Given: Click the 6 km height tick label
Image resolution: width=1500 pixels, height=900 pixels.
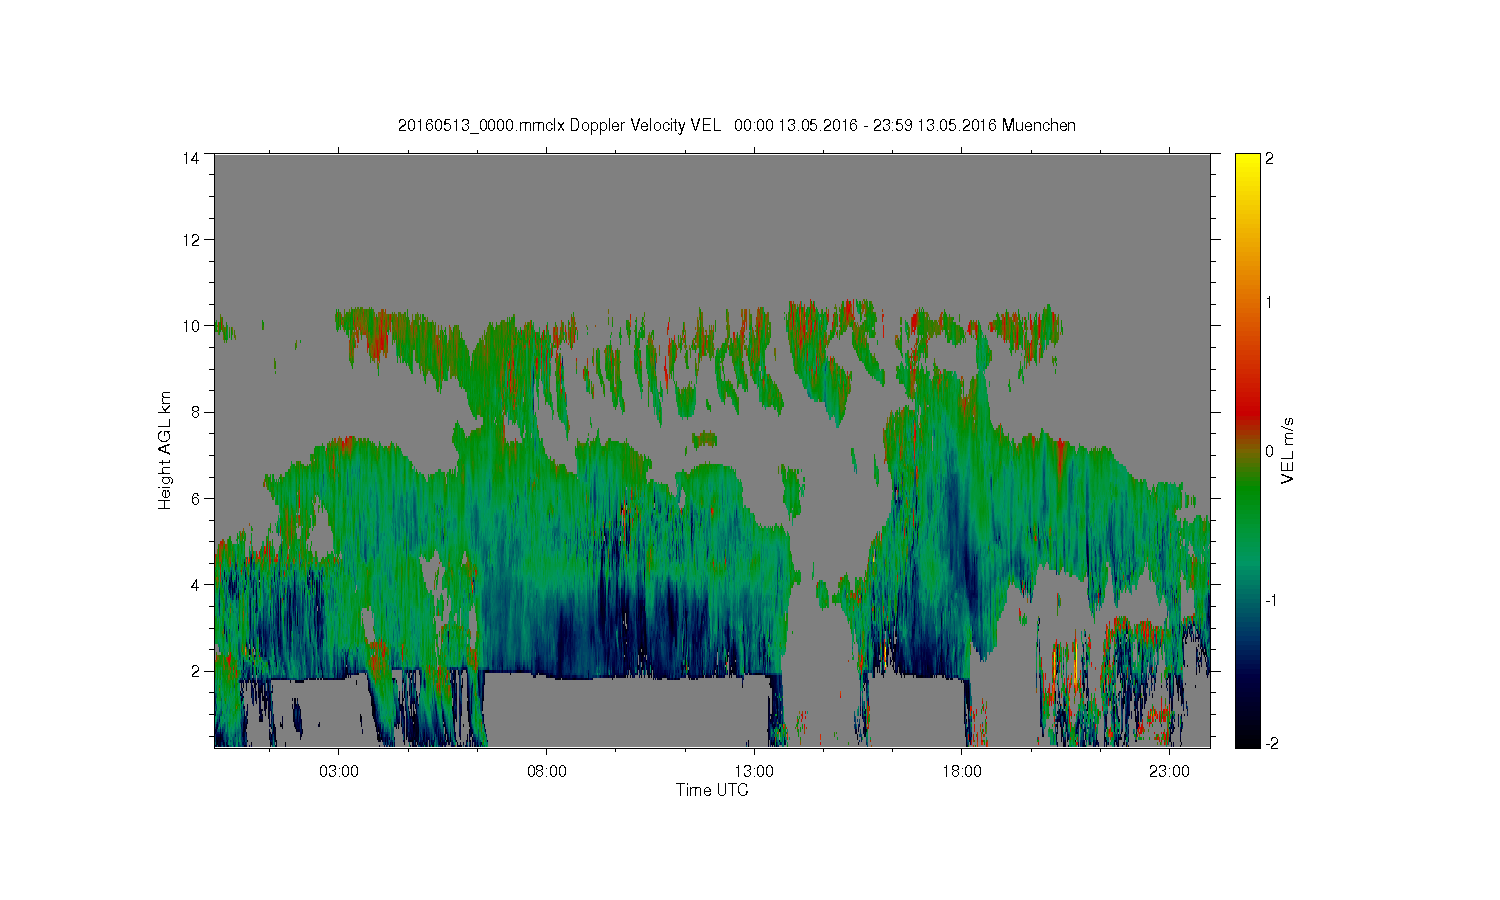Looking at the screenshot, I should pos(196,498).
